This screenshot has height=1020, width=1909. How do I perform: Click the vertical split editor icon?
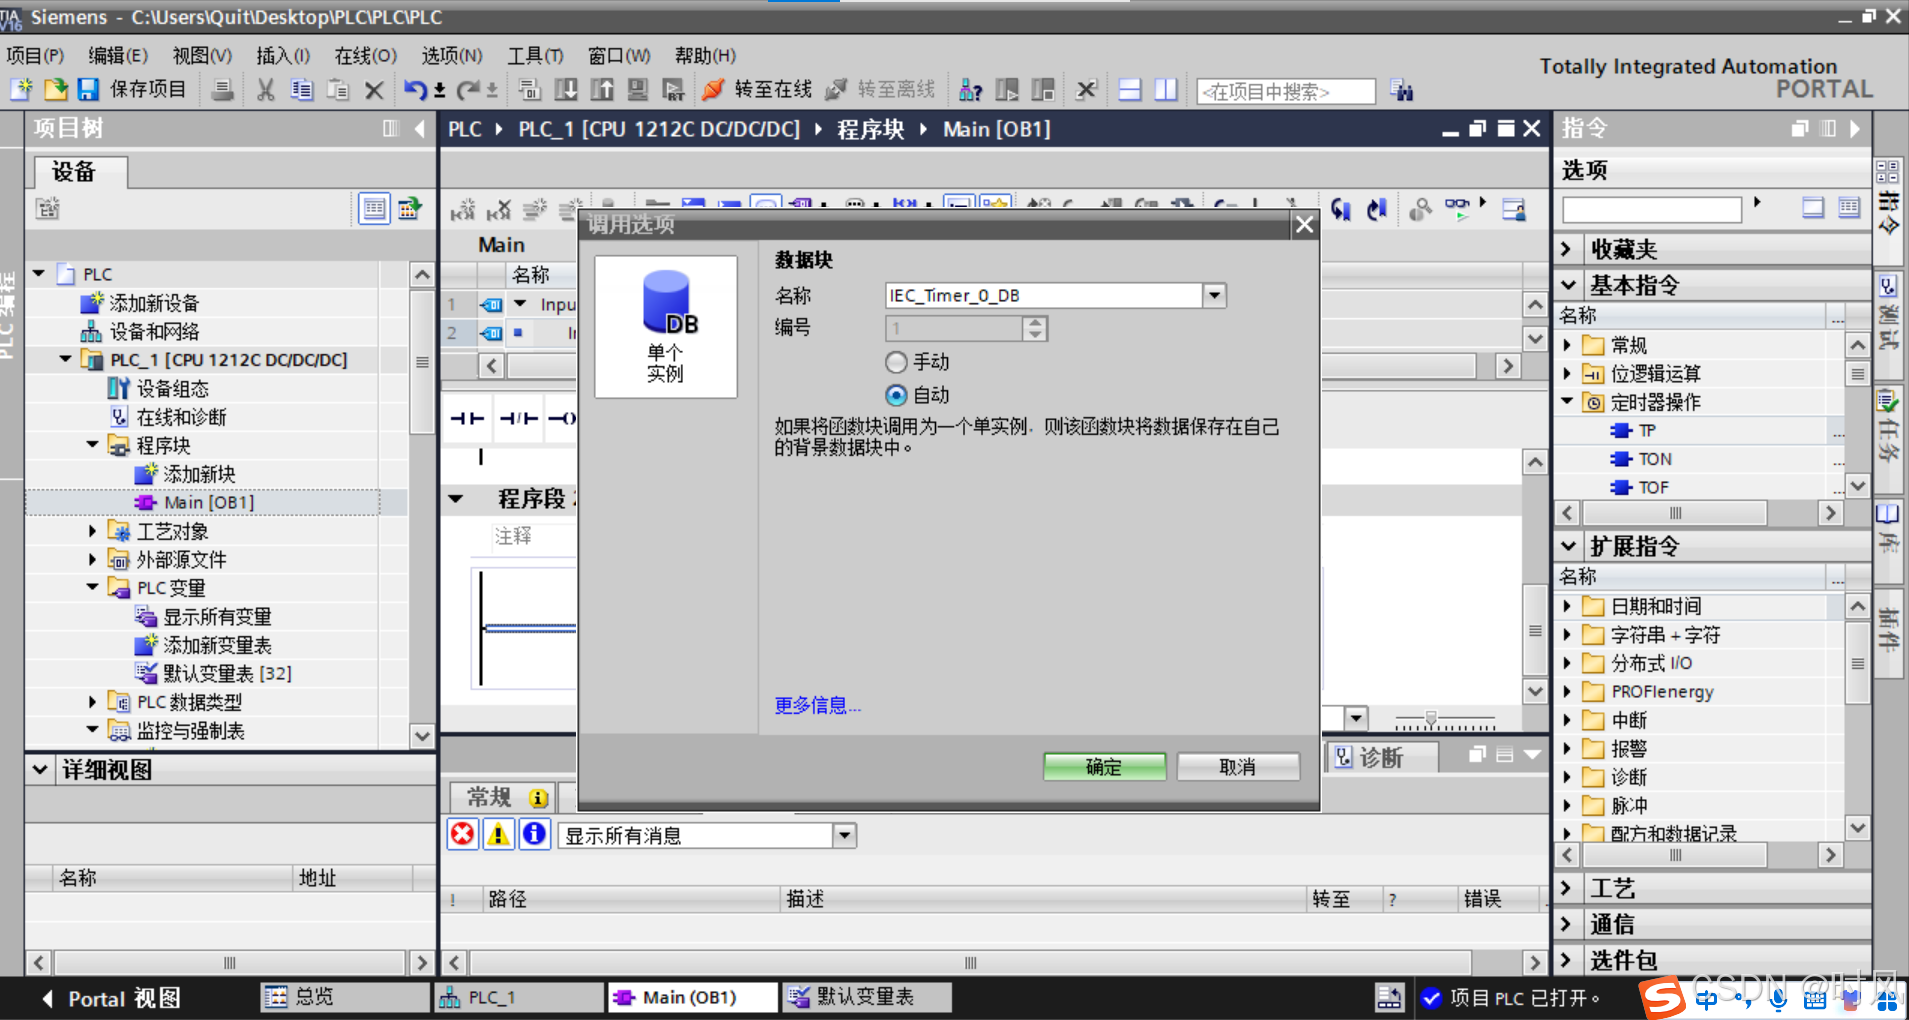[x=1165, y=90]
